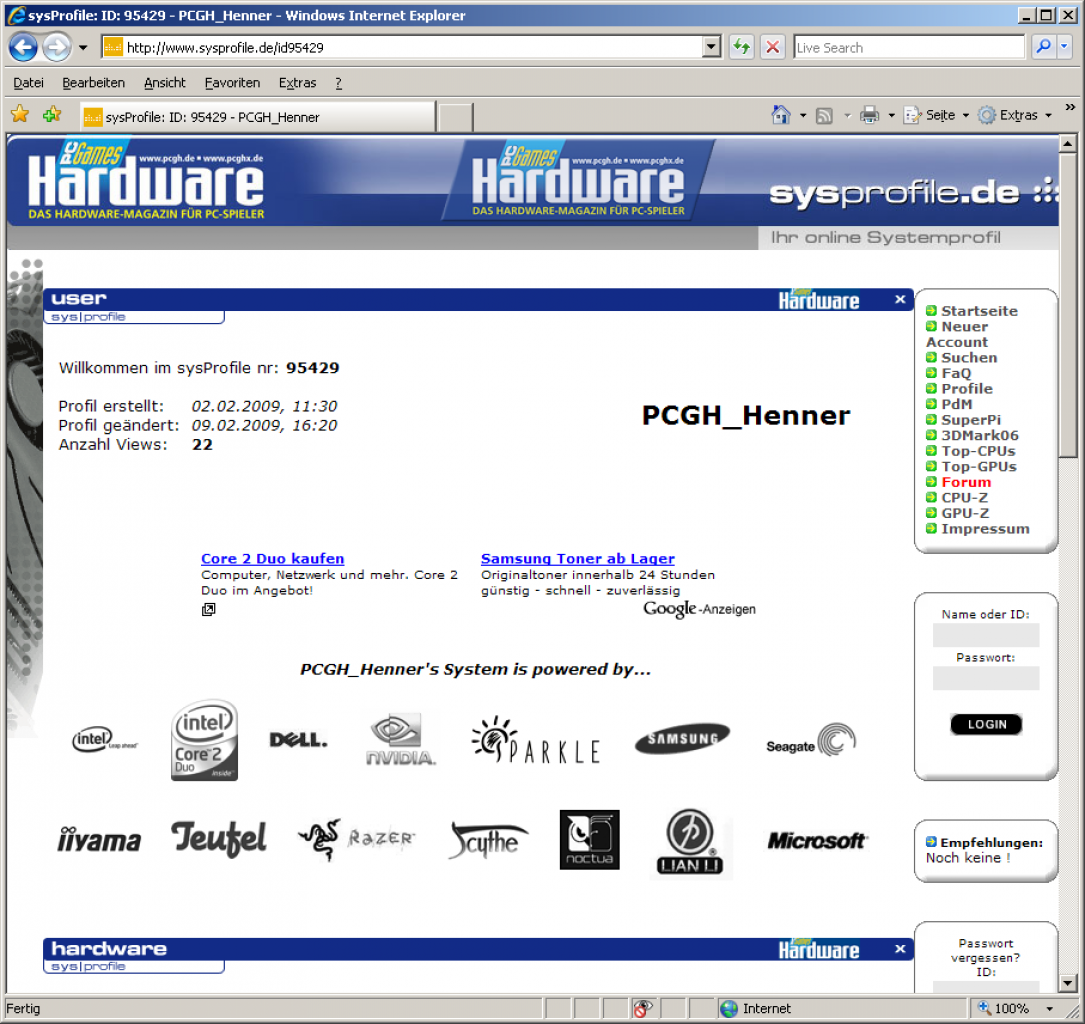Follow the Core 2 Duo kaufen ad link

pos(273,558)
